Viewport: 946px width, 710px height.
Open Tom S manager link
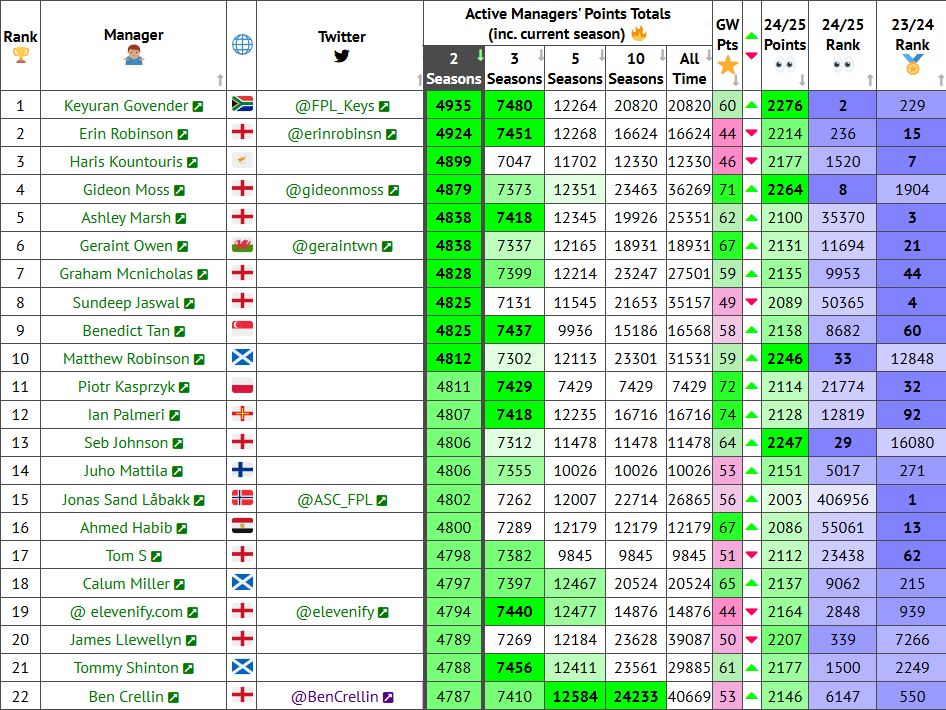point(133,556)
